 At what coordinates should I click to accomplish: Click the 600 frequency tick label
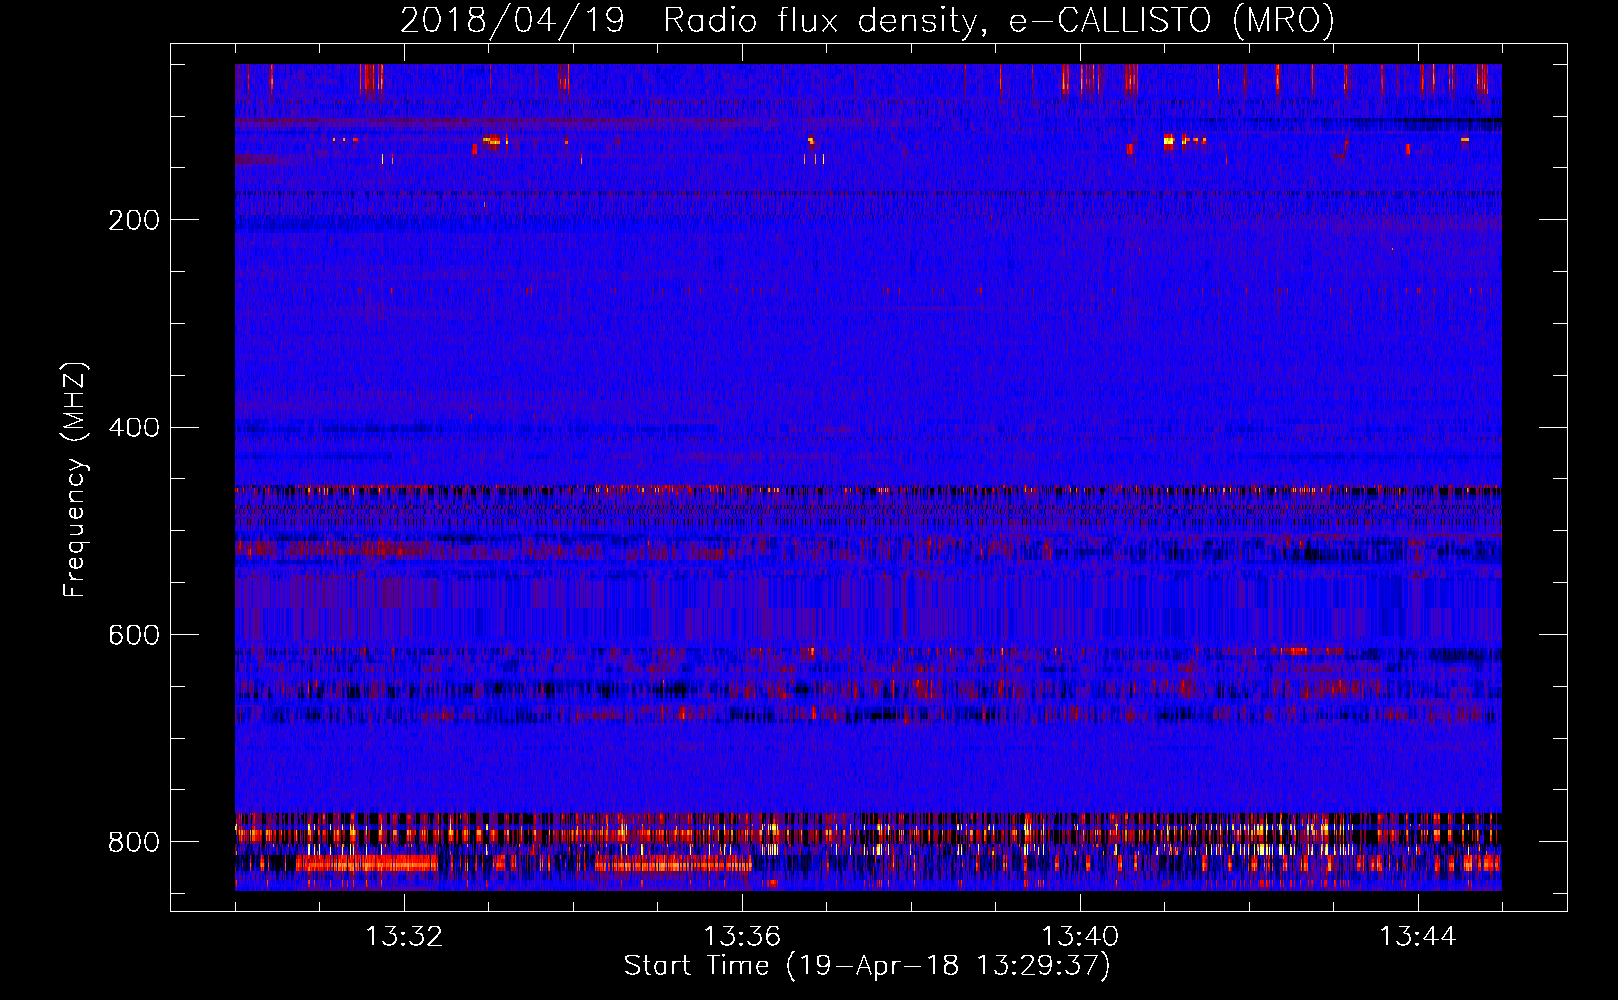click(x=134, y=635)
